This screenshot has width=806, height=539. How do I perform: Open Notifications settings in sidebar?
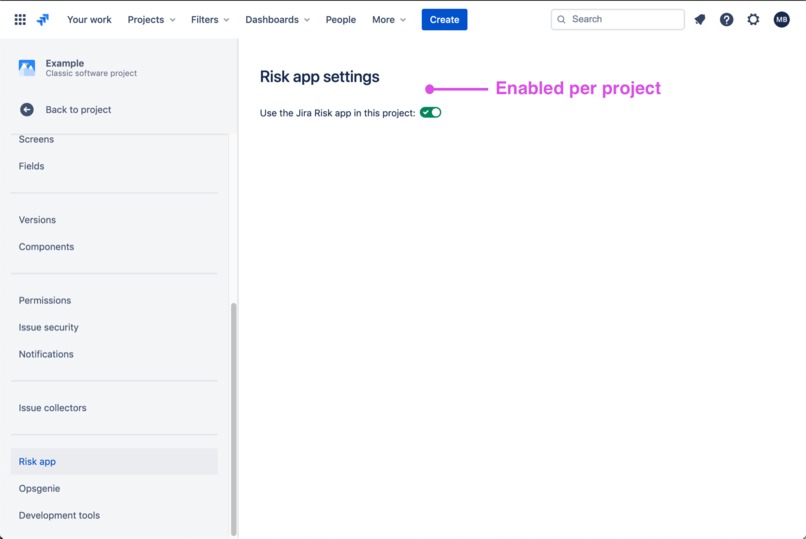pyautogui.click(x=46, y=354)
